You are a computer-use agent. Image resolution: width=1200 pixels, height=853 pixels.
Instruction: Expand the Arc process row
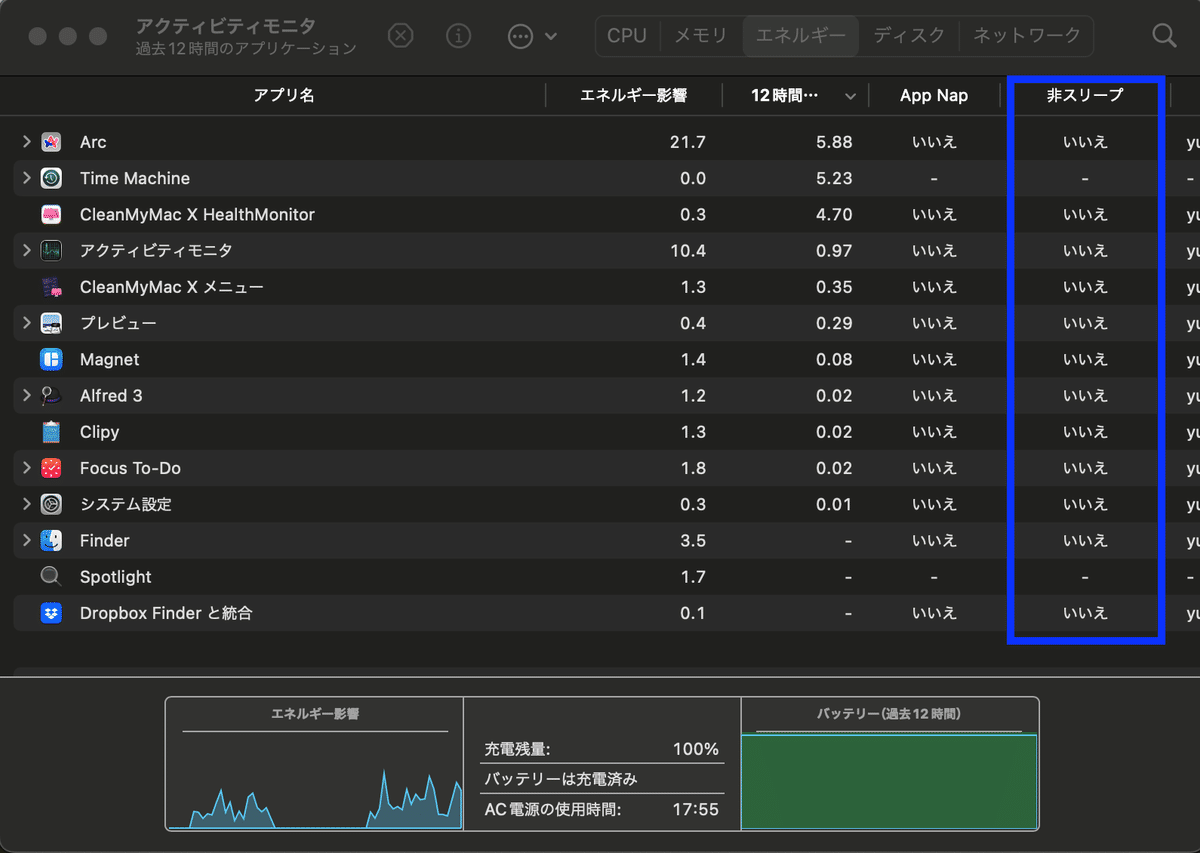(x=26, y=142)
